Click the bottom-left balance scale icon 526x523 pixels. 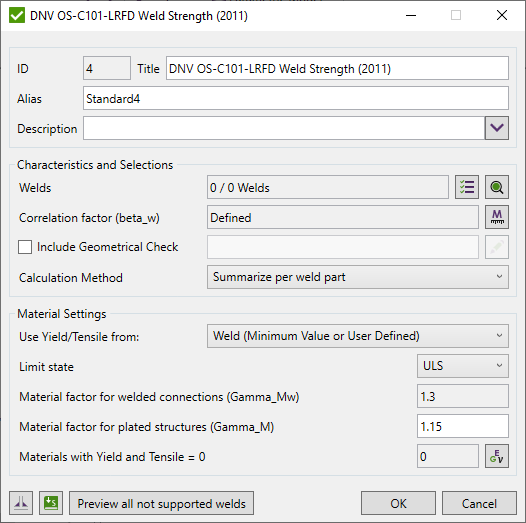pos(21,503)
